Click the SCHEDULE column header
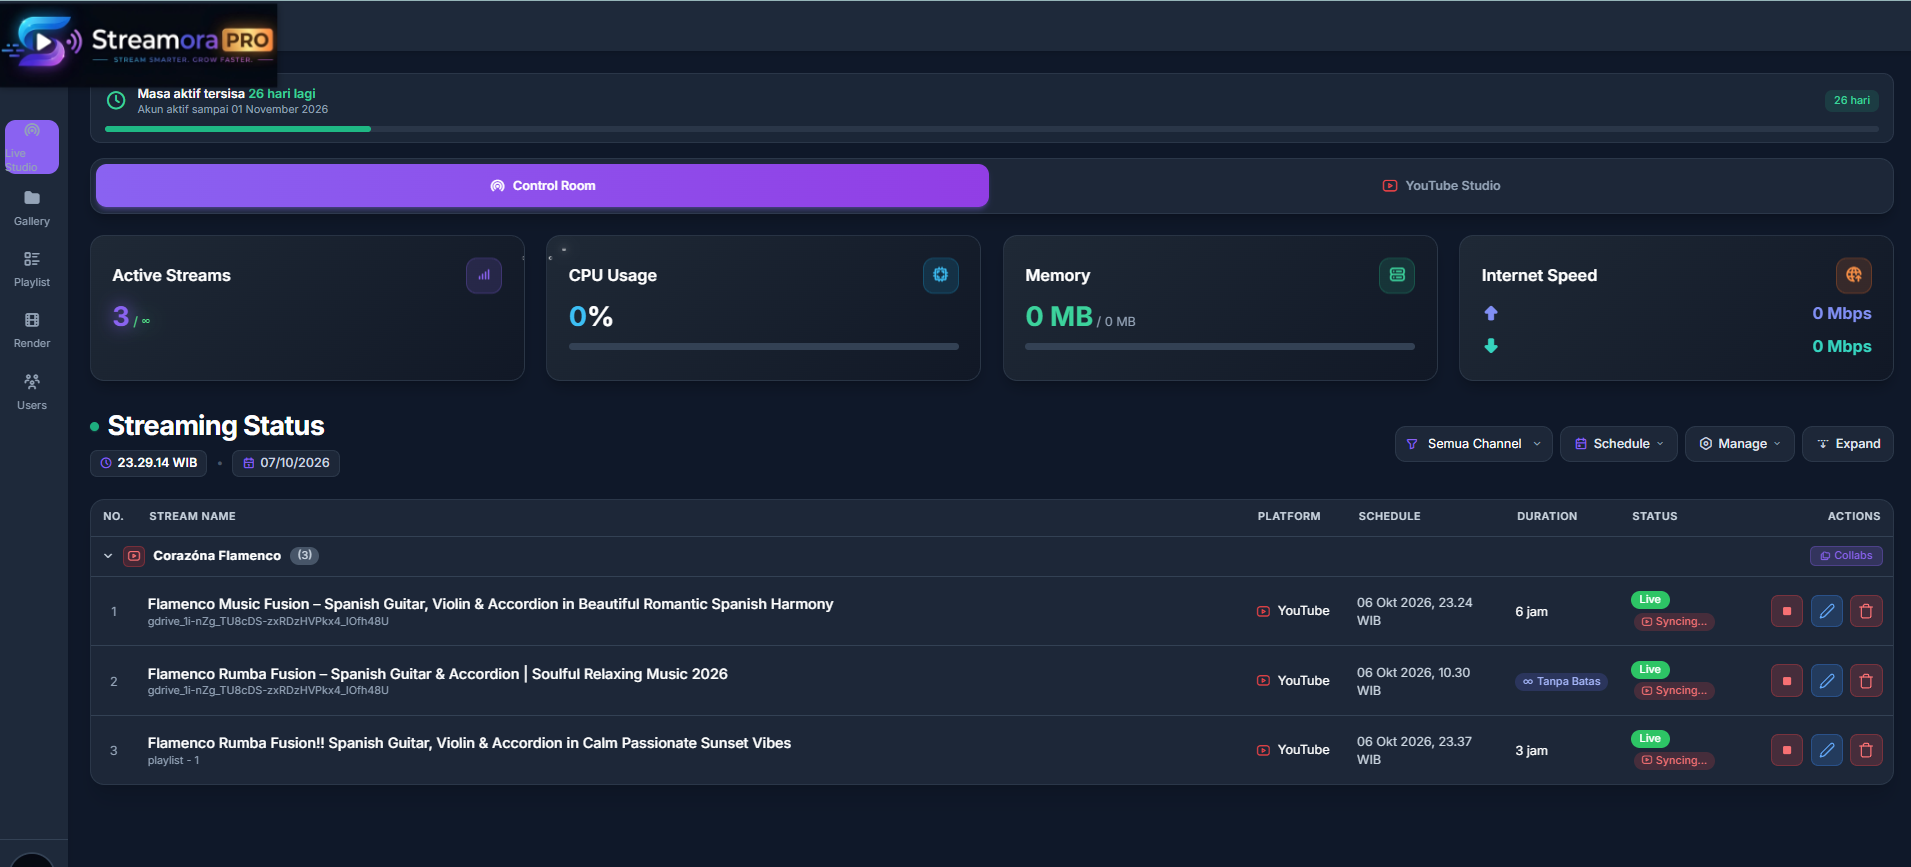 (1389, 517)
